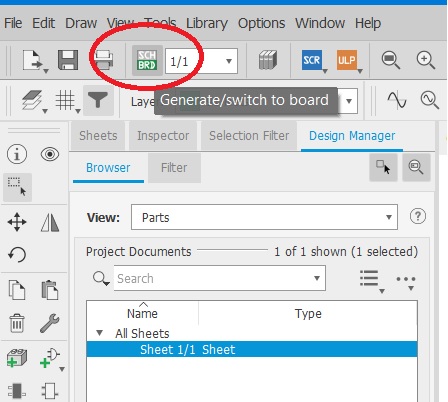448x402 pixels.
Task: Run a script with the SCR icon
Action: coord(312,60)
